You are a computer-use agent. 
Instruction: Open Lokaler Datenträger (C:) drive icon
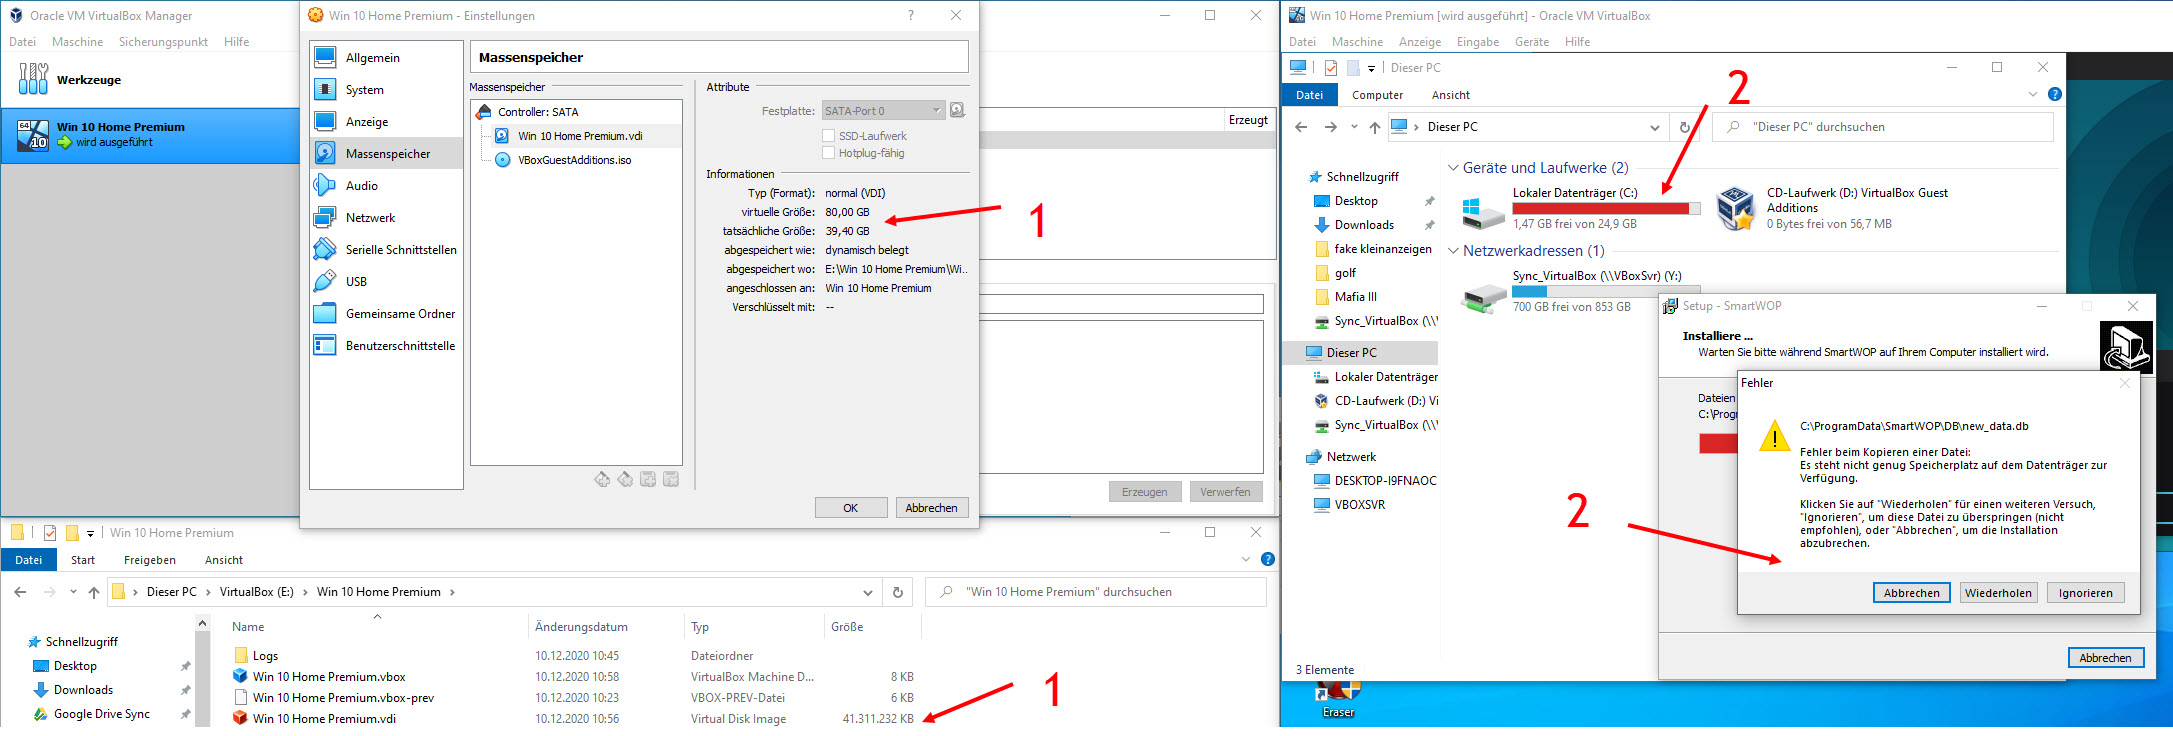point(1482,212)
